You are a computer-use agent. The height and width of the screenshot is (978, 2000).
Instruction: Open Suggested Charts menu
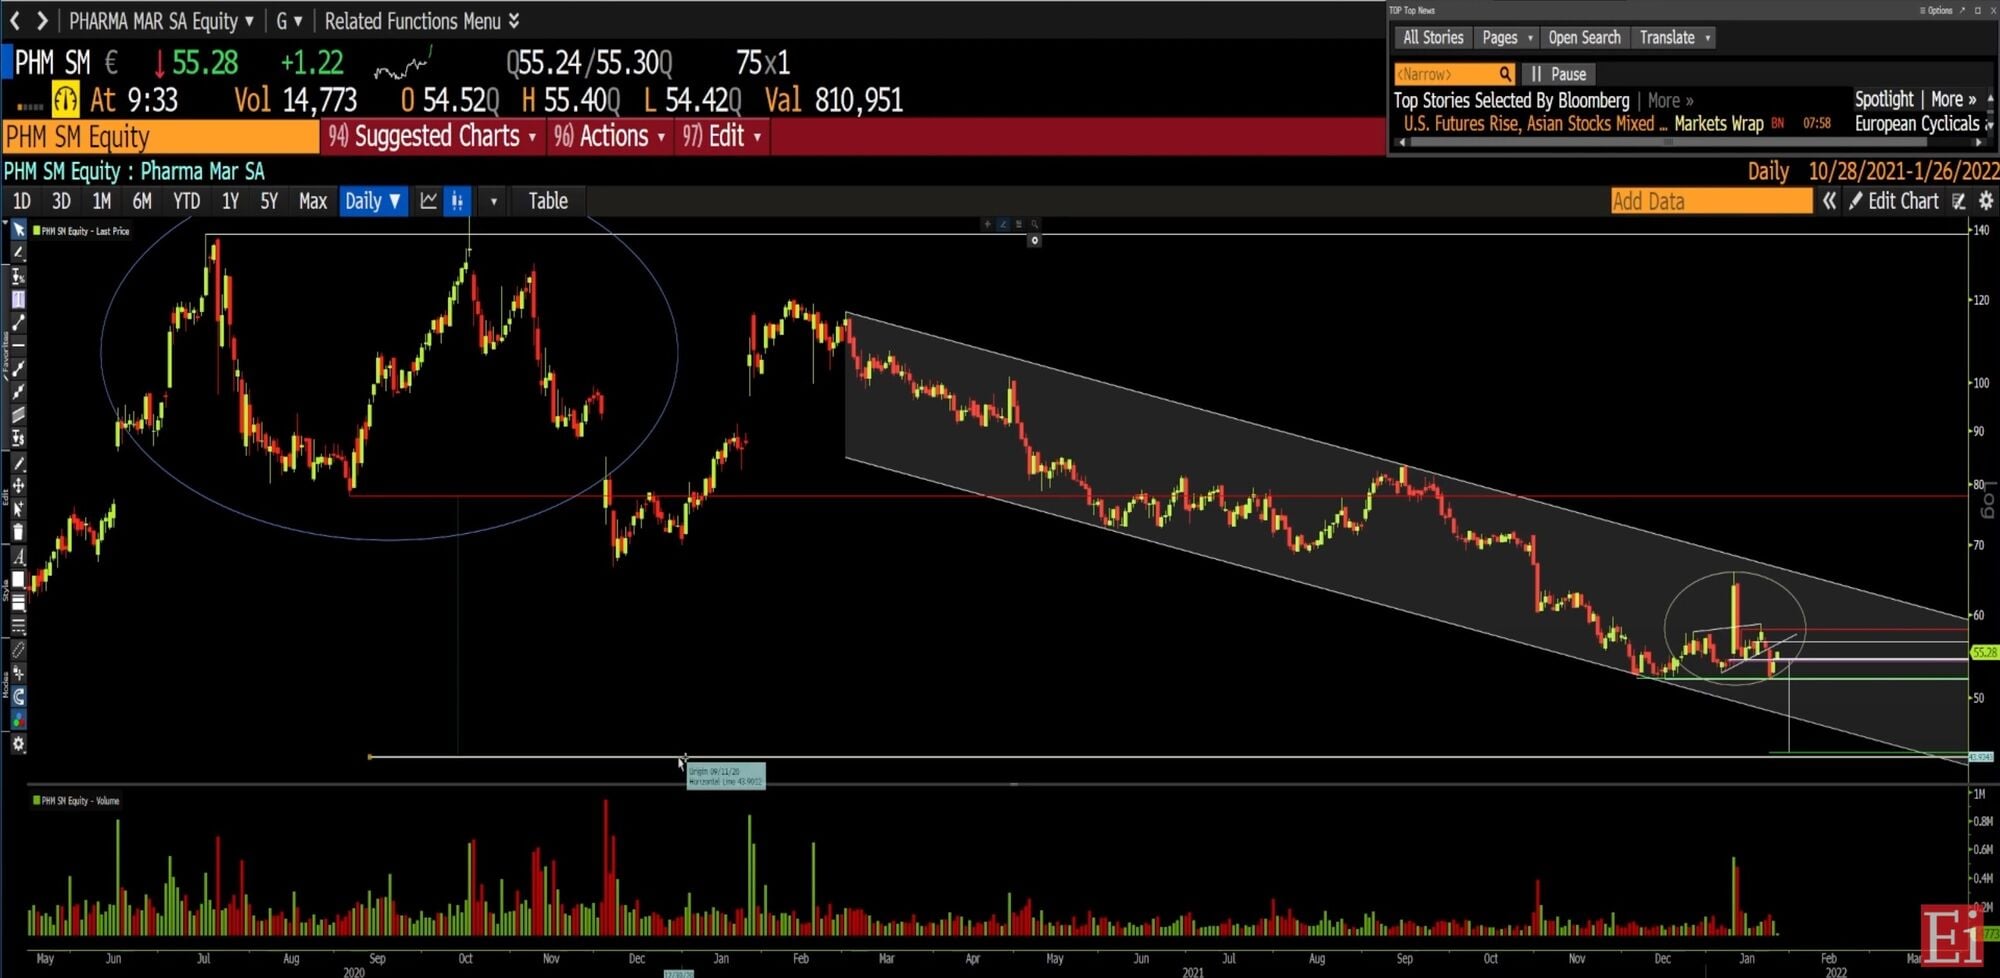432,136
